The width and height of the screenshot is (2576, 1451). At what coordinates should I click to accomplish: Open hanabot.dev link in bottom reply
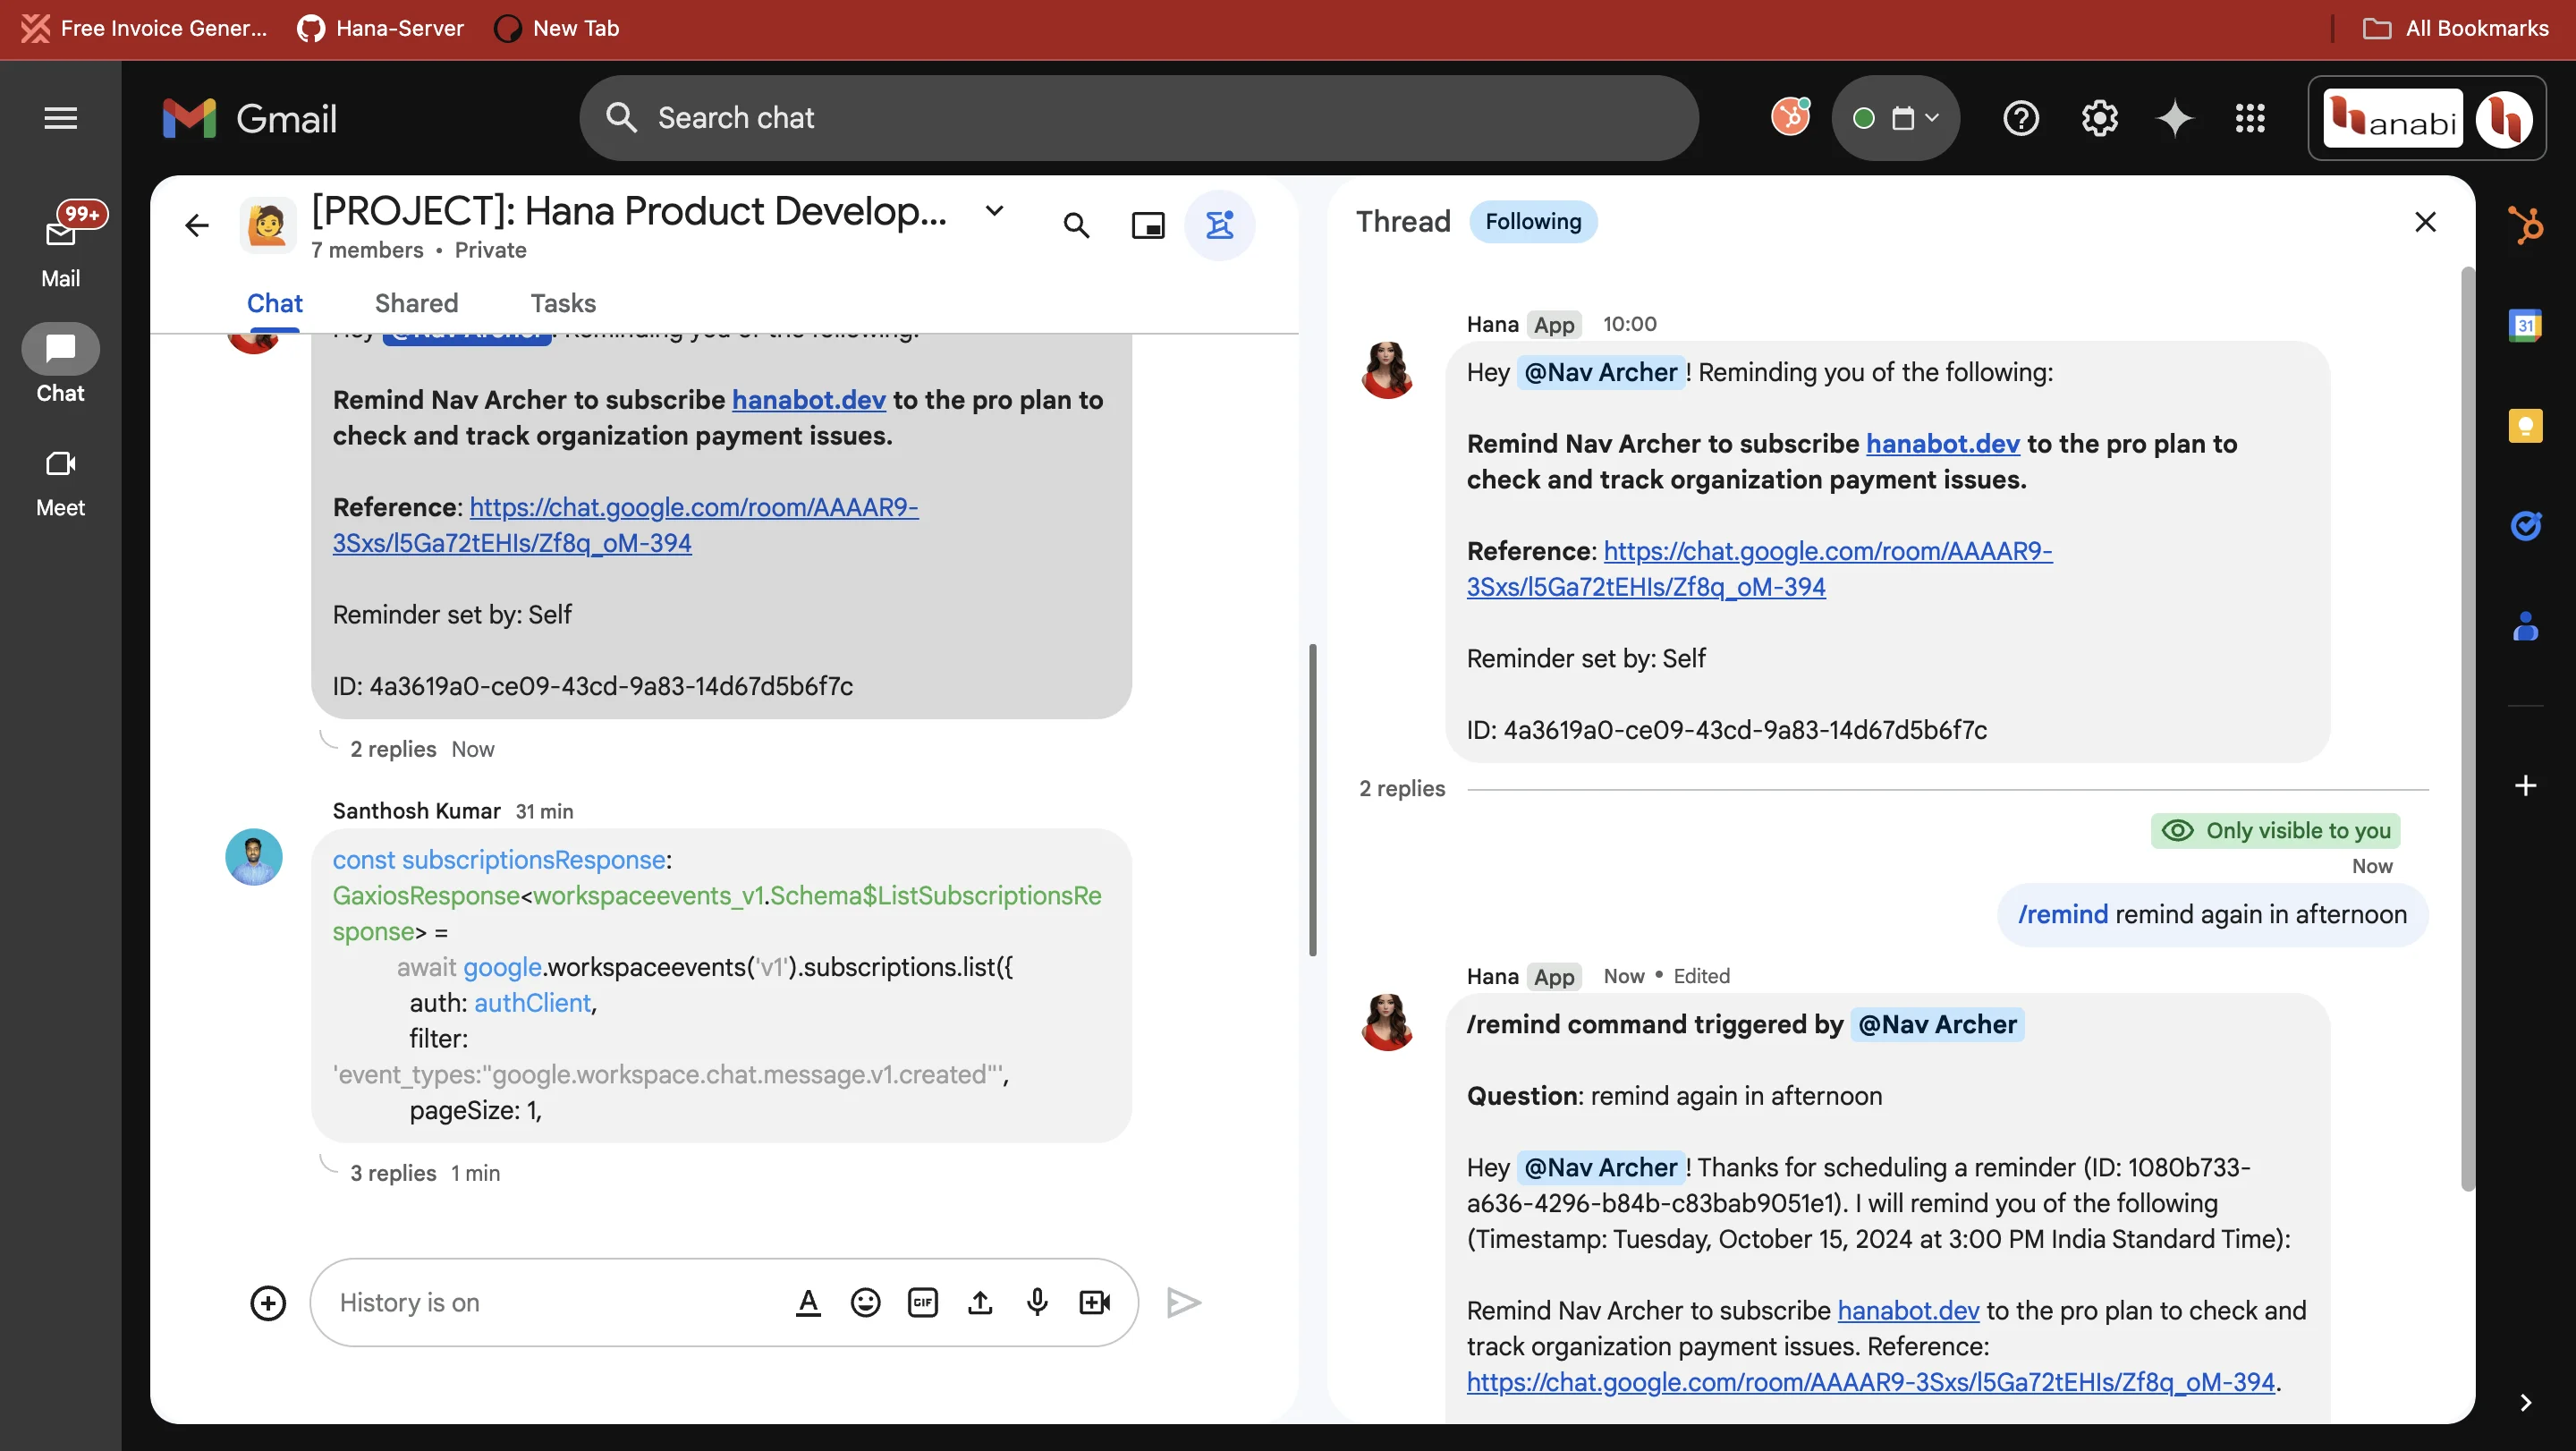1908,1311
